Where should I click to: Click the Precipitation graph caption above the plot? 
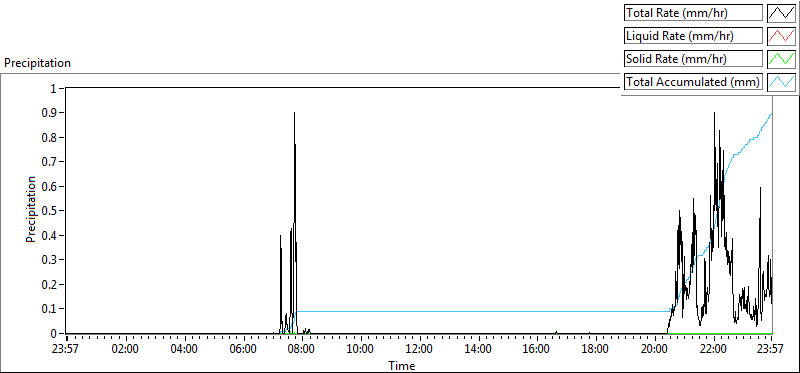pyautogui.click(x=37, y=63)
